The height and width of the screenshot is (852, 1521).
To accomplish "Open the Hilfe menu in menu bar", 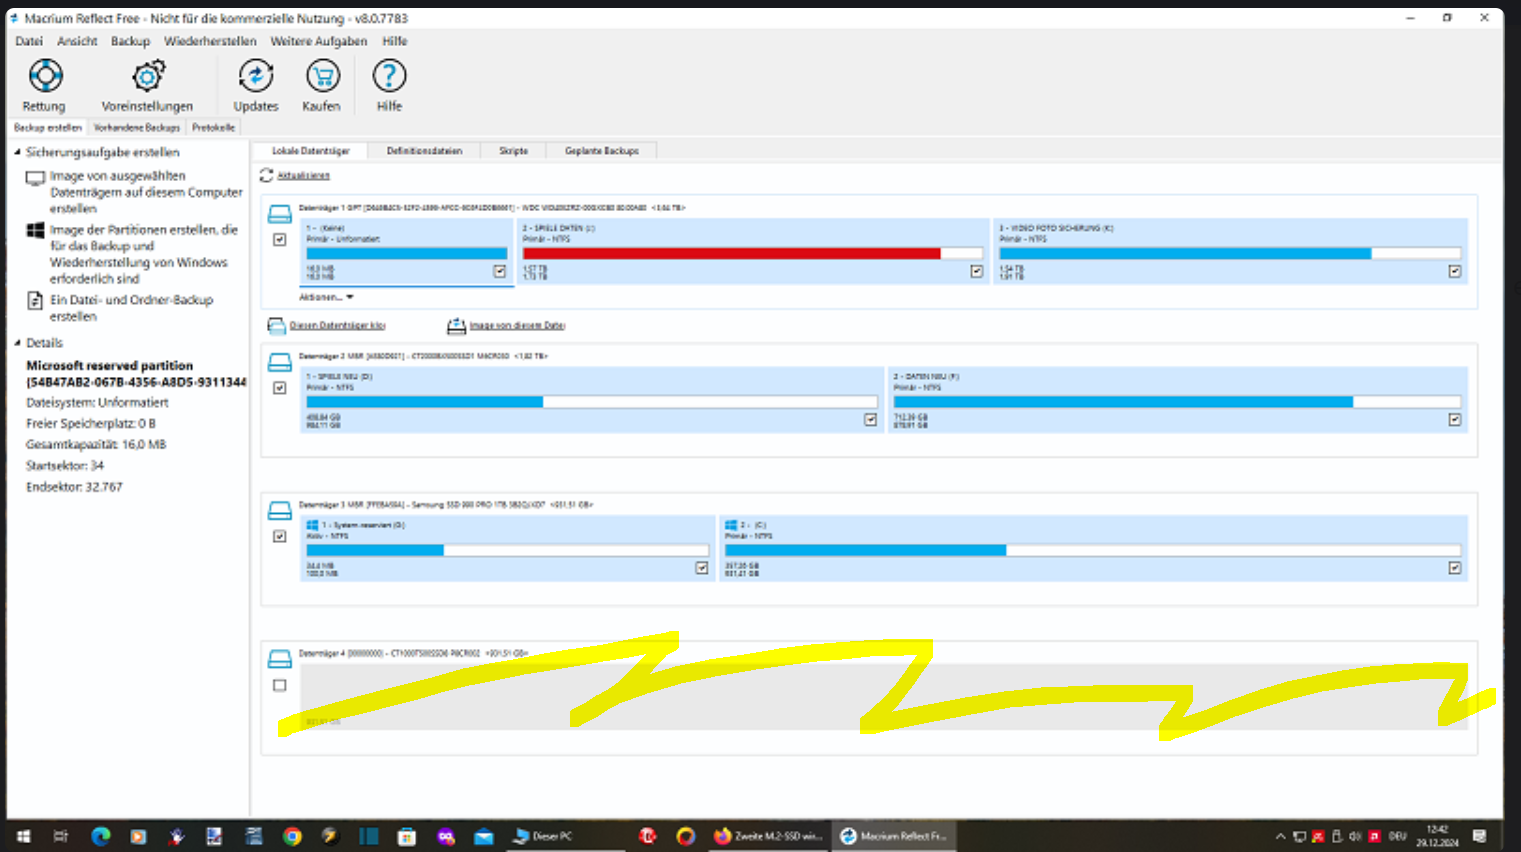I will (394, 41).
